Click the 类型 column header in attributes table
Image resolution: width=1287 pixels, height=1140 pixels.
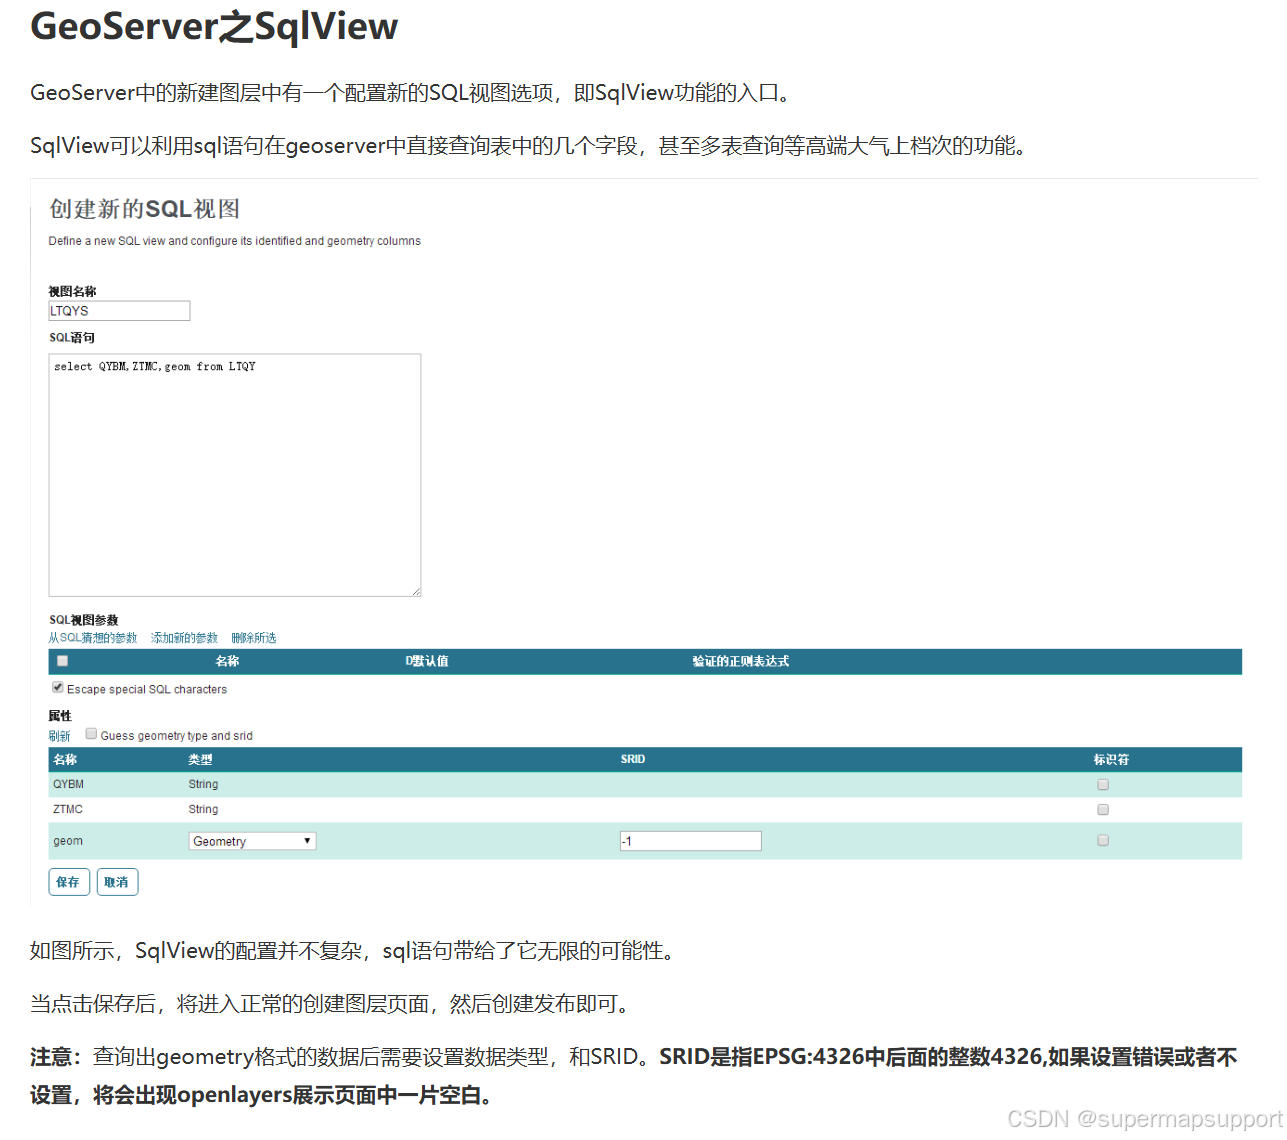[x=200, y=760]
